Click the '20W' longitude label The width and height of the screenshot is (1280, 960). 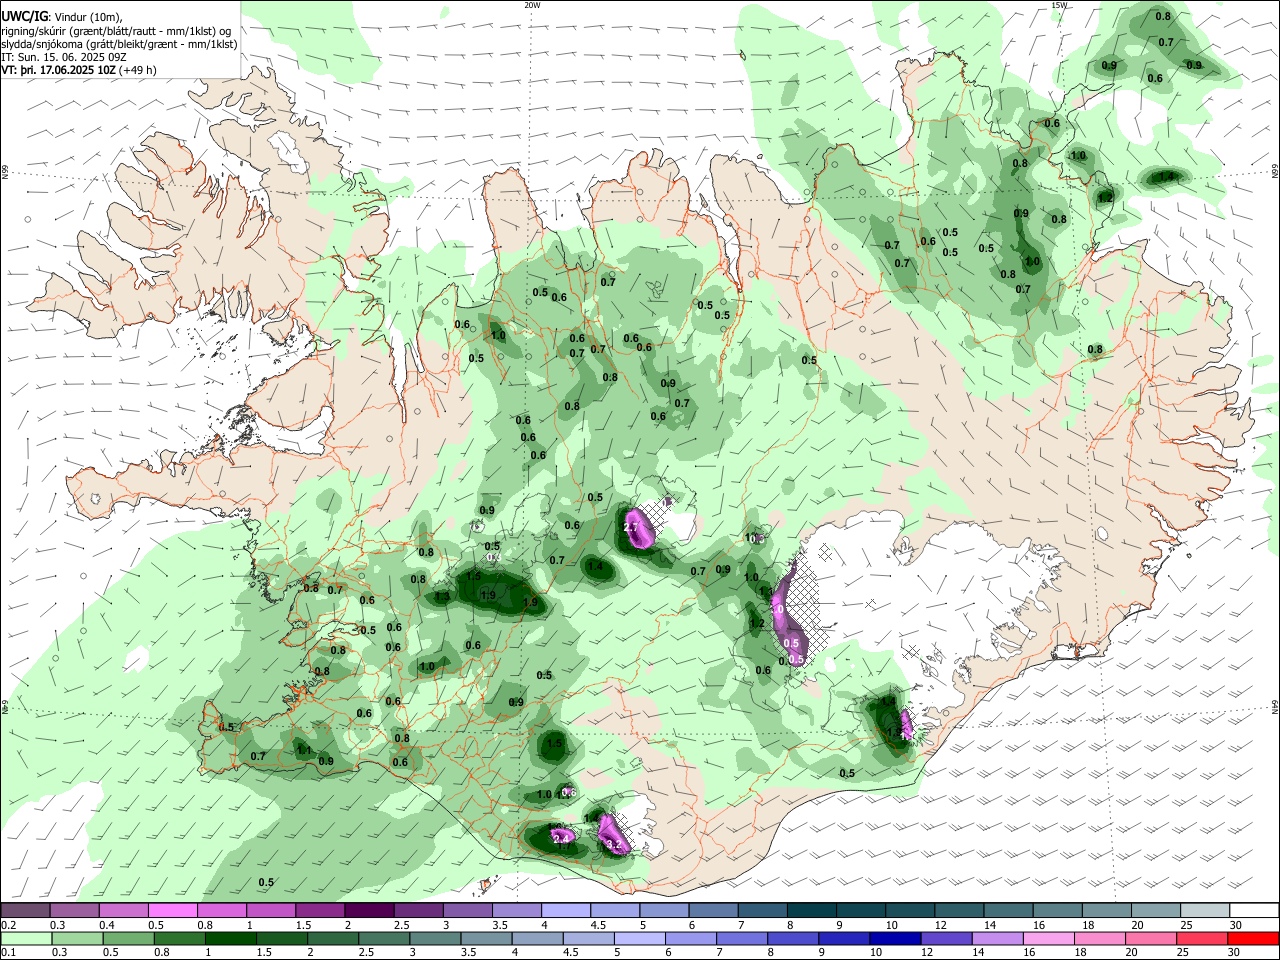[532, 5]
